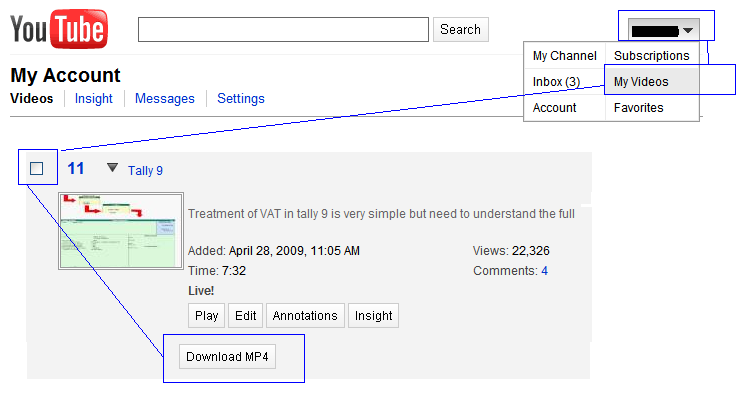Viewport: 741px width, 398px height.
Task: Tick the checkbox for video 11
Action: pos(36,168)
